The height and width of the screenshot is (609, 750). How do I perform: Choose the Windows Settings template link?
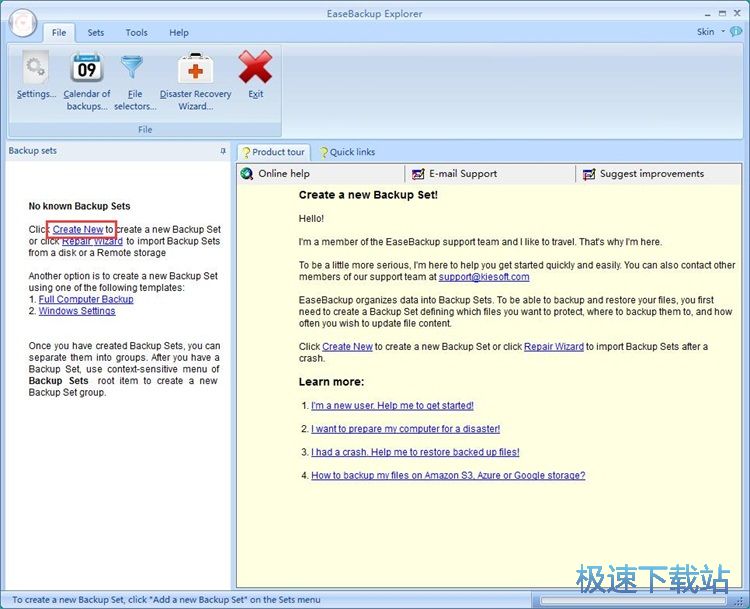[77, 311]
